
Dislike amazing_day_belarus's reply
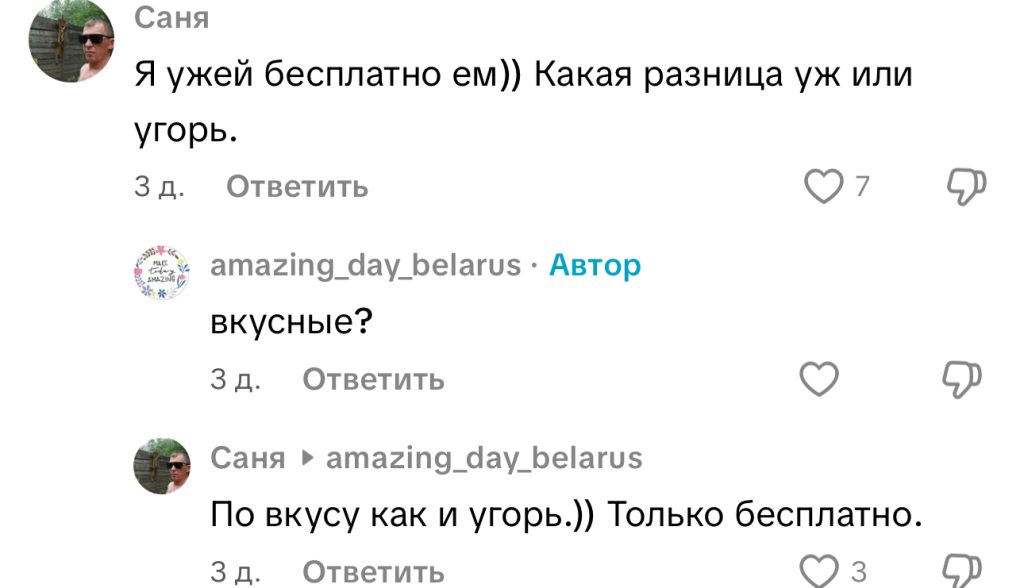[x=962, y=378]
